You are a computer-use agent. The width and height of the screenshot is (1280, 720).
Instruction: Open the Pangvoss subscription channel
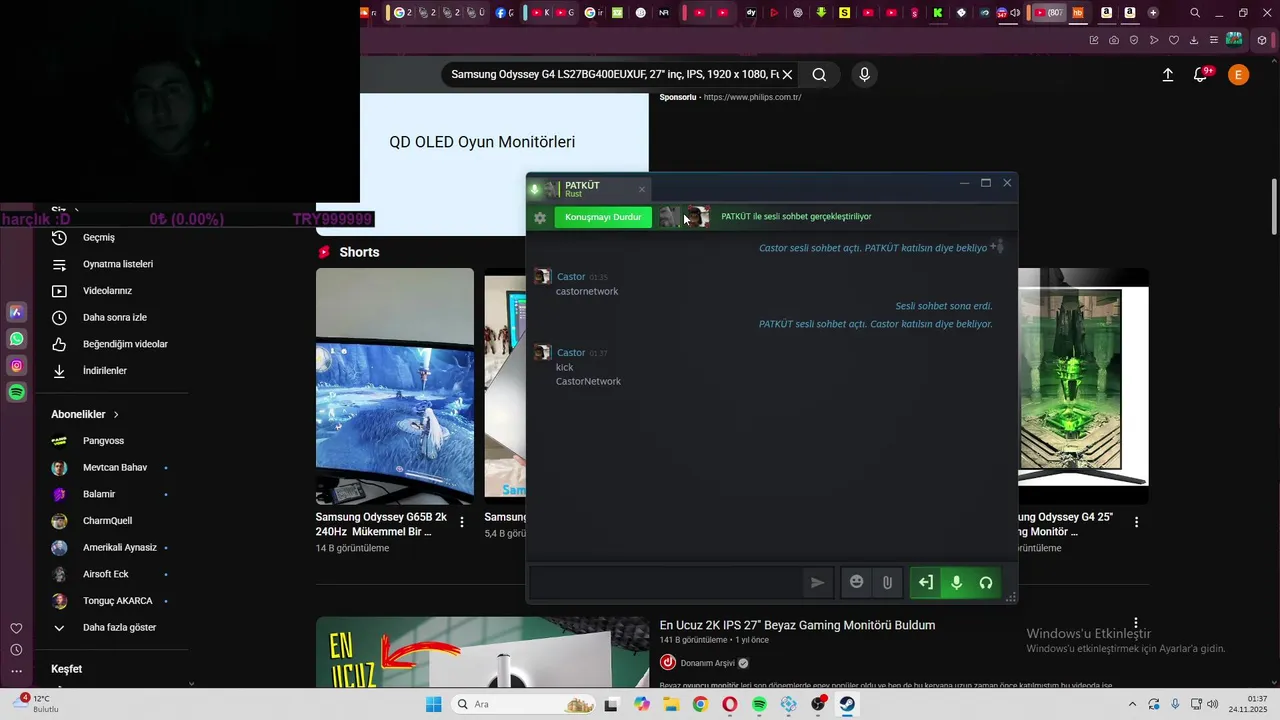103,441
